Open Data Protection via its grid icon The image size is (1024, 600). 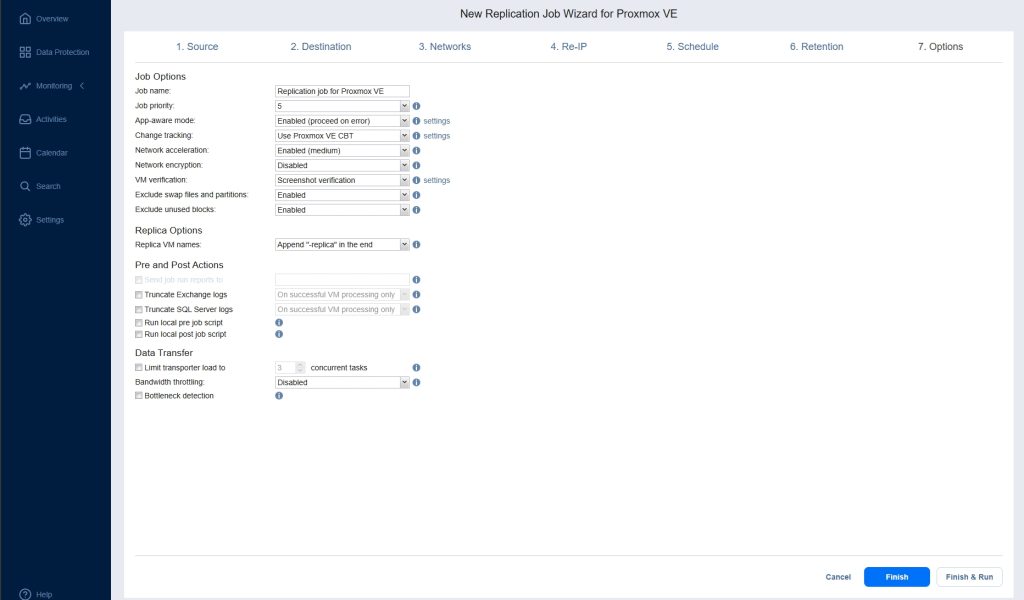tap(25, 52)
